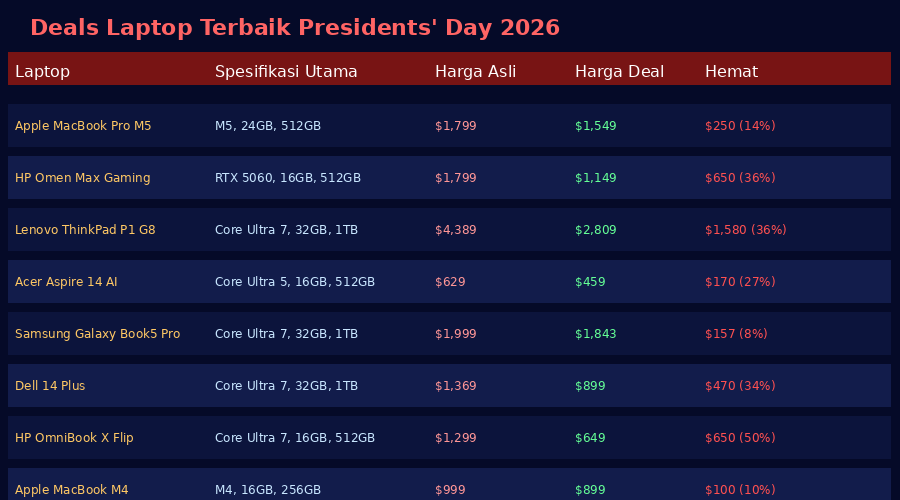
Task: Select the HP OmniBook X Flip laptop
Action: [x=74, y=438]
